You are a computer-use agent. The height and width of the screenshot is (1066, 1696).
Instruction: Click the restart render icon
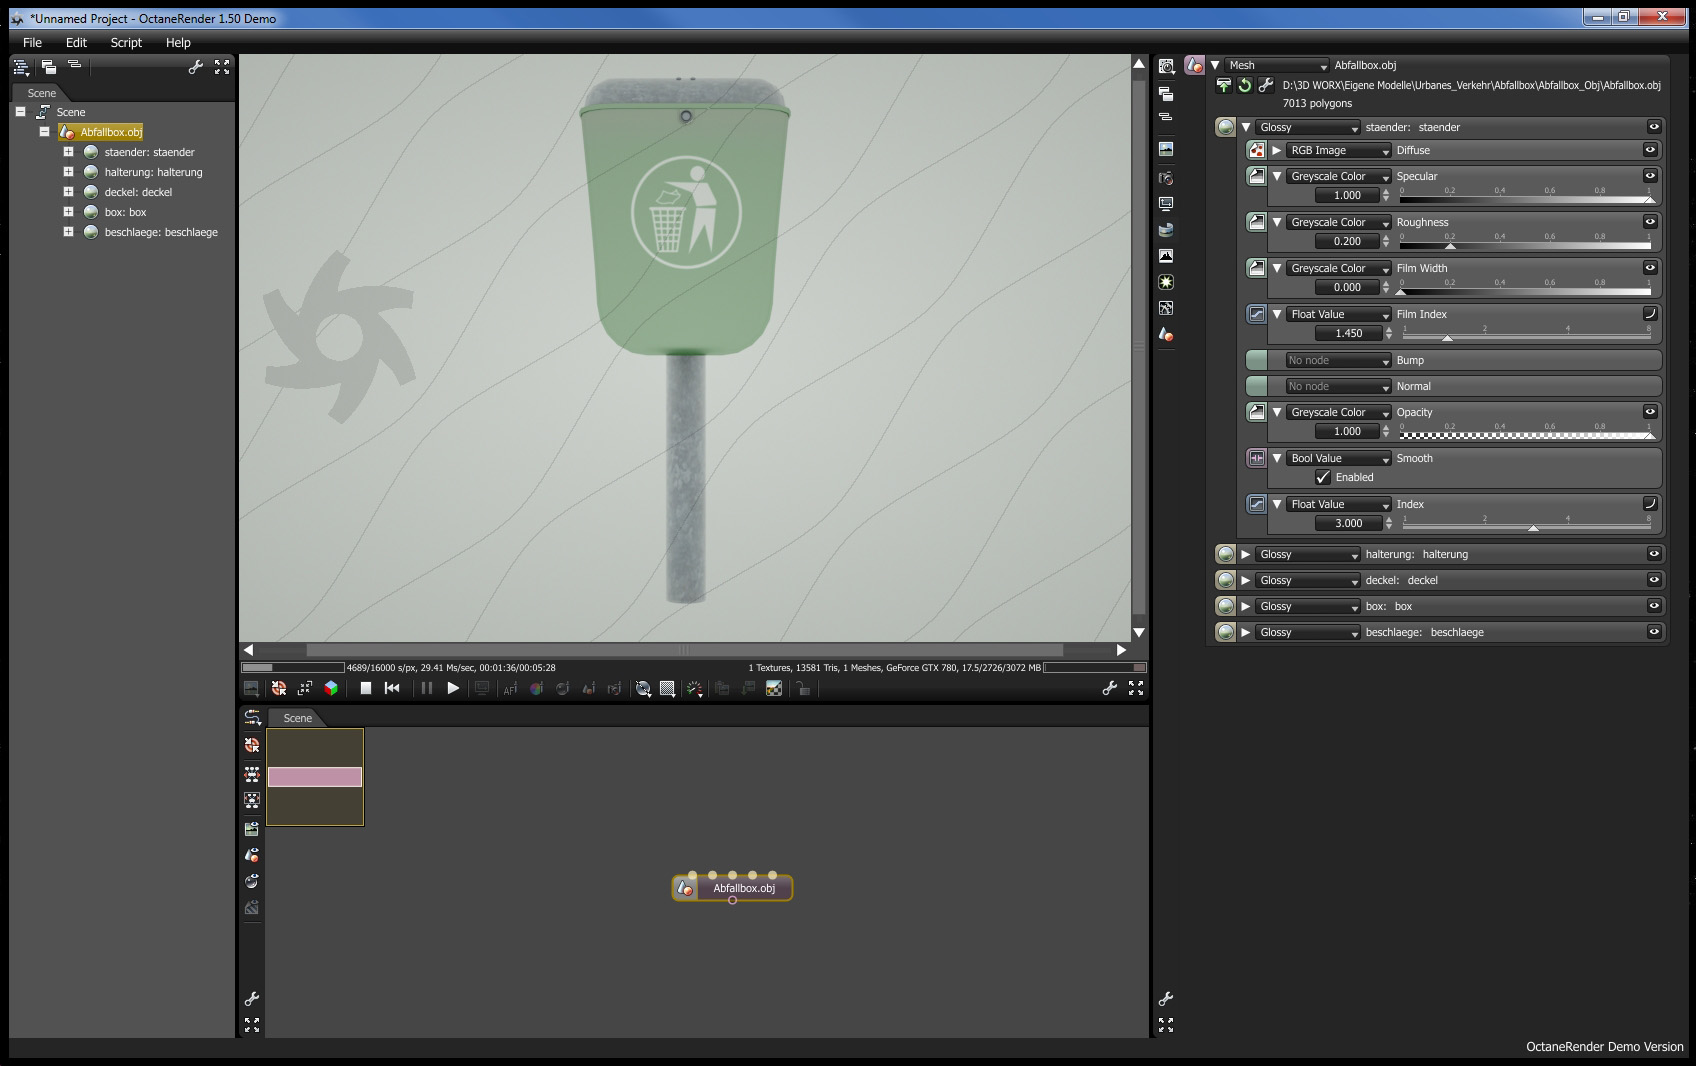tap(392, 688)
